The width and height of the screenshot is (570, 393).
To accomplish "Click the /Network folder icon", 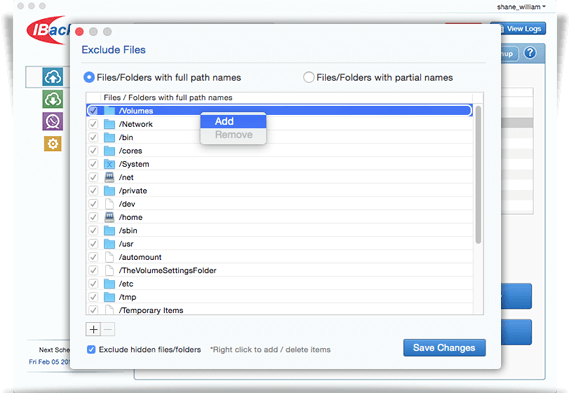I will [109, 124].
